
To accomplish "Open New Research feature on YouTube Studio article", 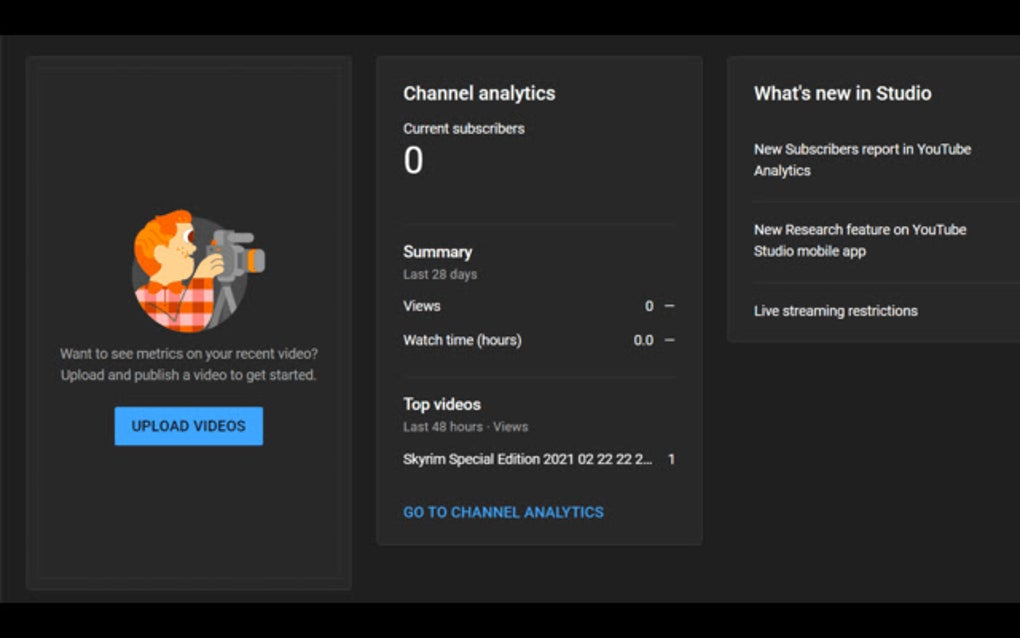I will click(x=860, y=240).
